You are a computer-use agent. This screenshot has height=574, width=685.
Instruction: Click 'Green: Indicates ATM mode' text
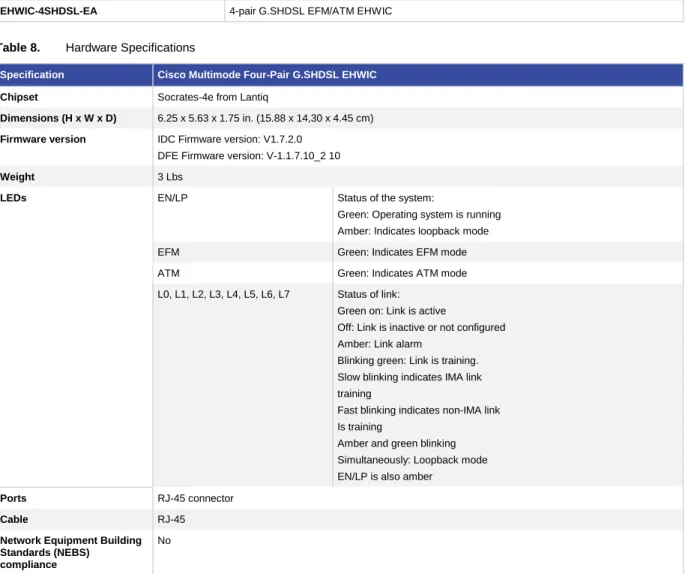coord(402,273)
